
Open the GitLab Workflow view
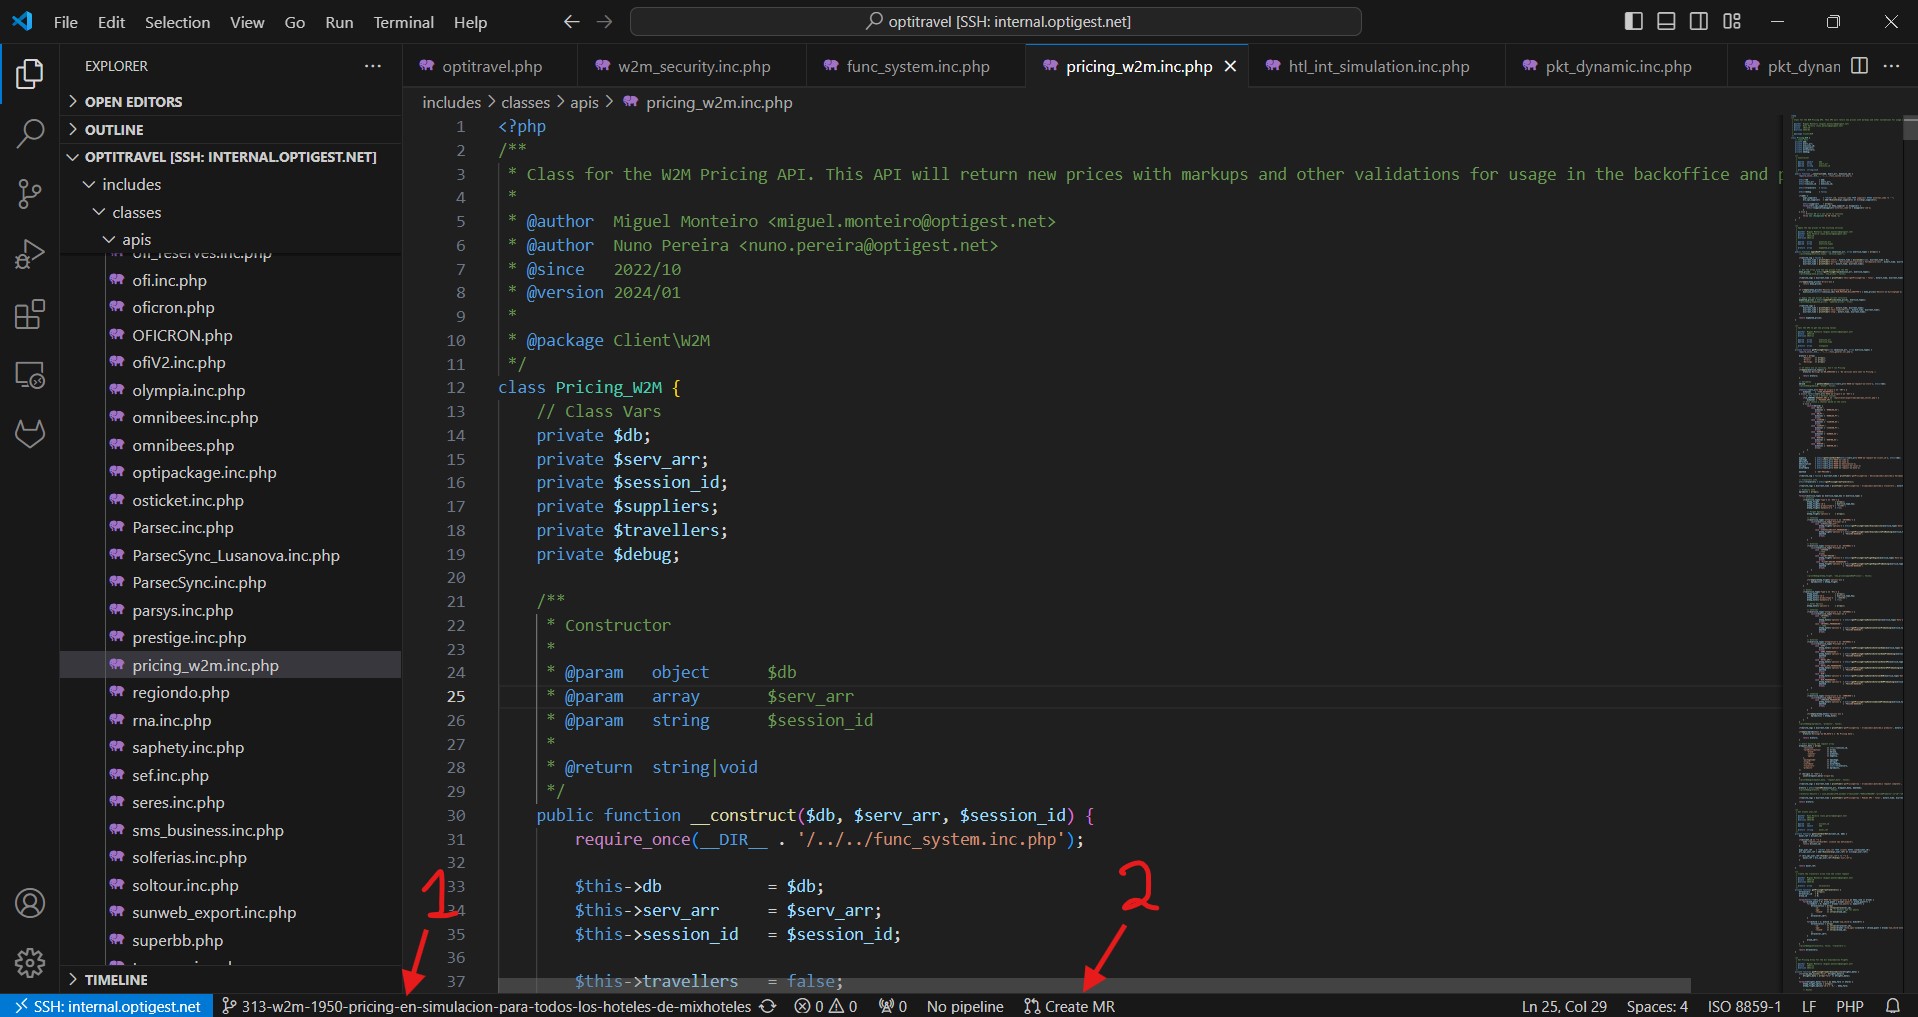(x=30, y=434)
